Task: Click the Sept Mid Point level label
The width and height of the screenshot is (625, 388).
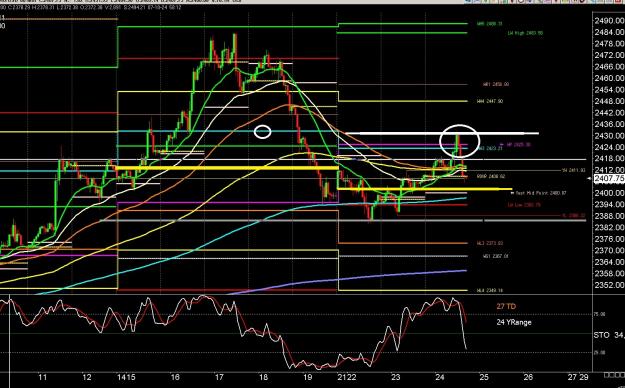Action: [539, 193]
